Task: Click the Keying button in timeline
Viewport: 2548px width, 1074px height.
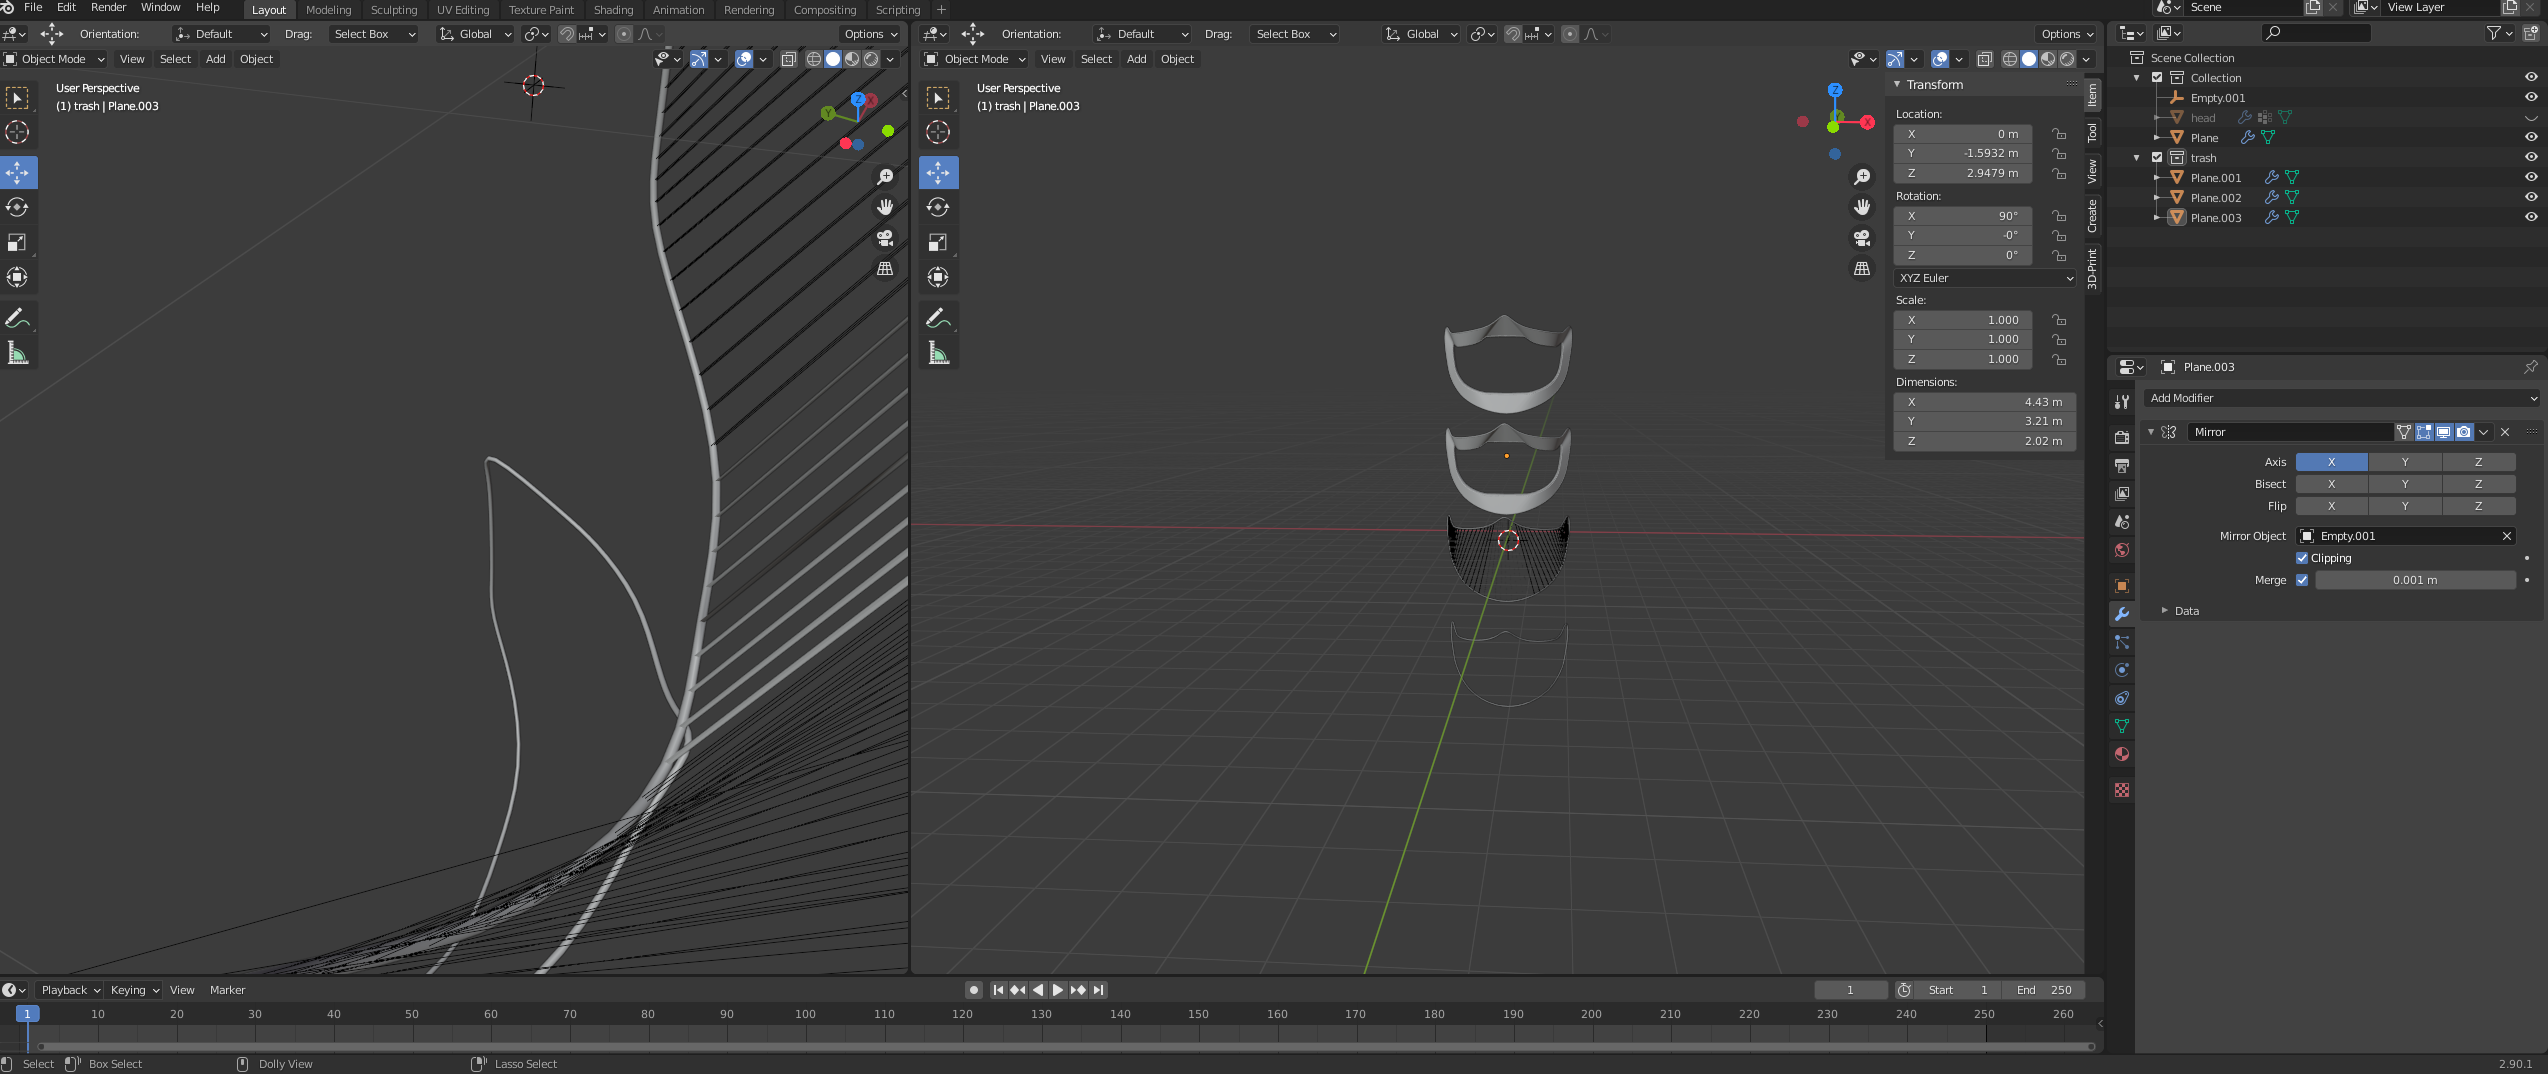Action: (x=134, y=990)
